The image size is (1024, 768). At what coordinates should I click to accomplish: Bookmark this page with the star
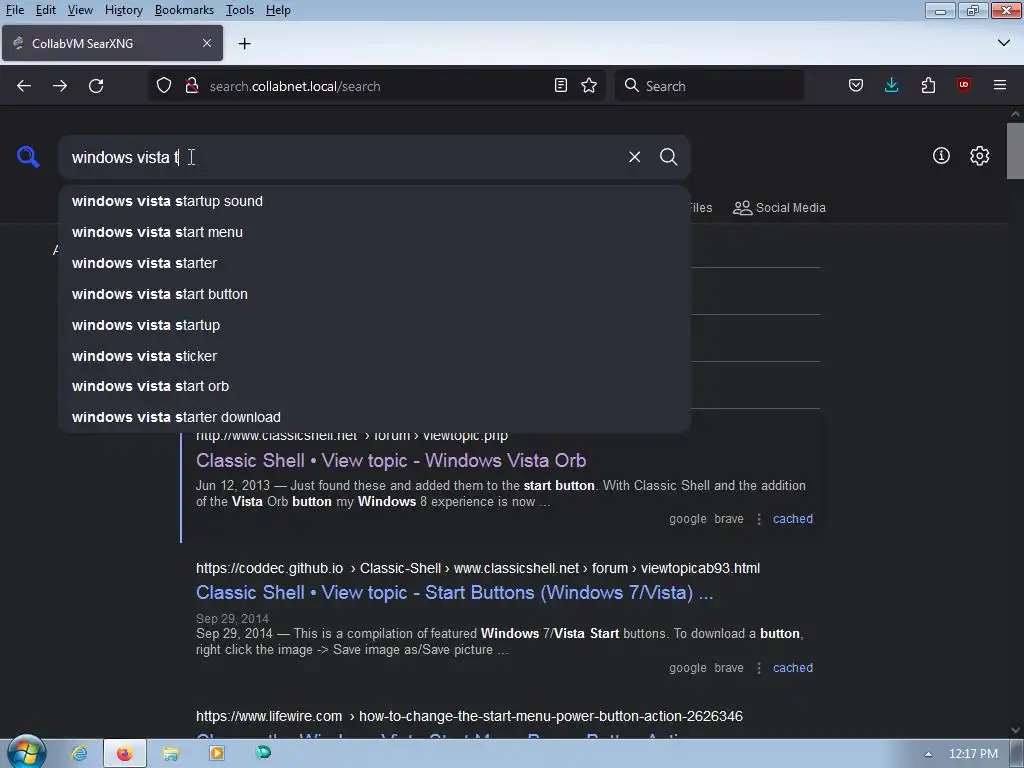coord(589,86)
